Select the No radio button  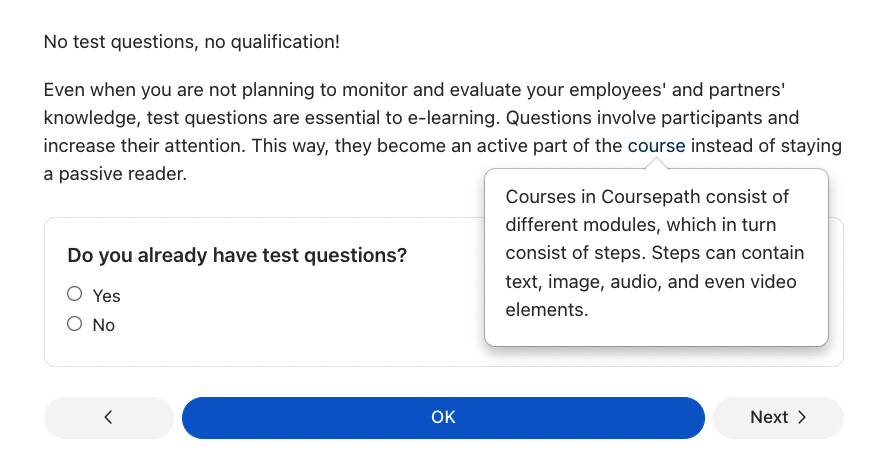[74, 324]
